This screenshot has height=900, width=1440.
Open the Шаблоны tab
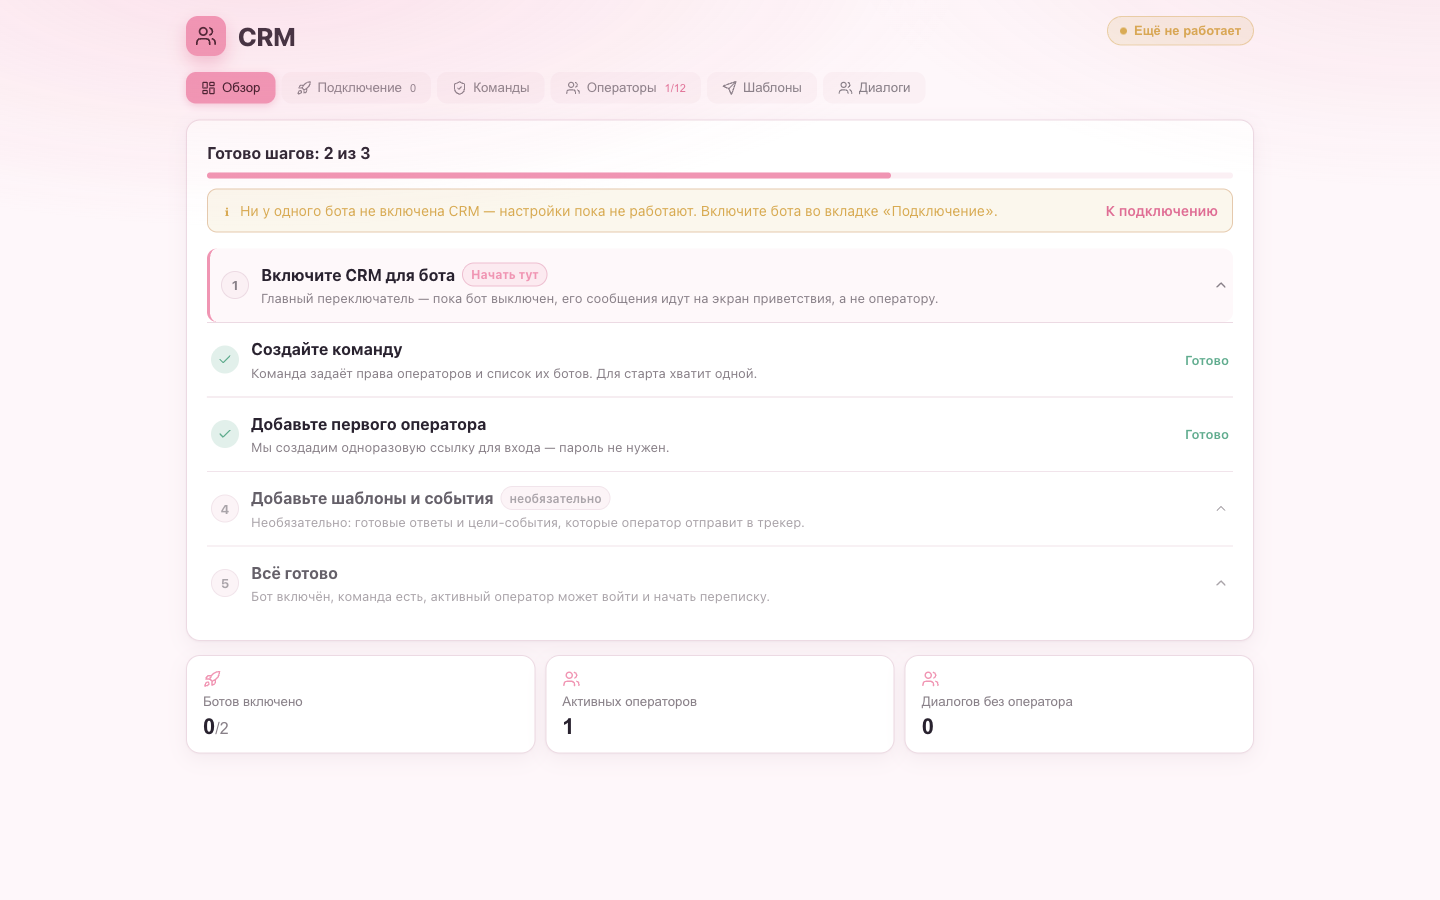point(762,88)
